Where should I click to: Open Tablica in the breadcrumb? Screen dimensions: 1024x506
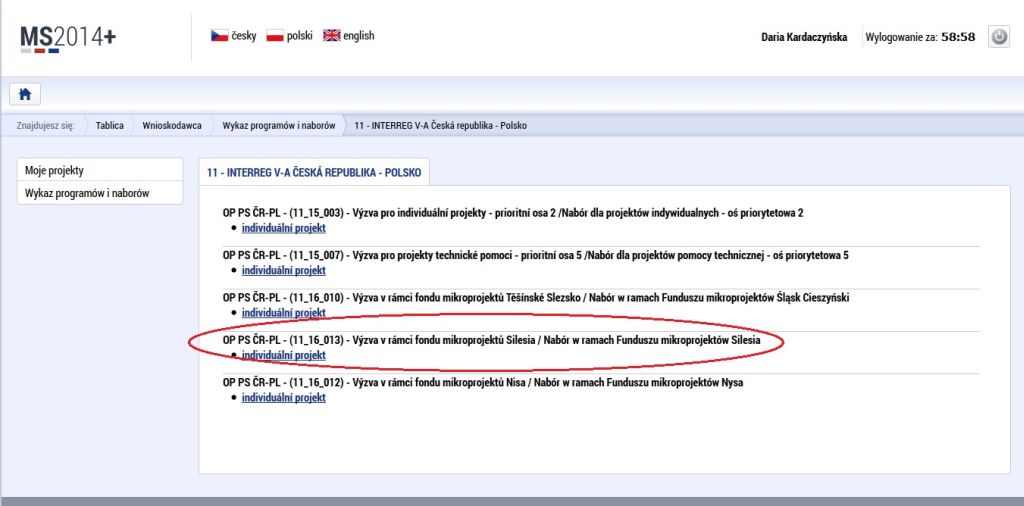pyautogui.click(x=109, y=126)
